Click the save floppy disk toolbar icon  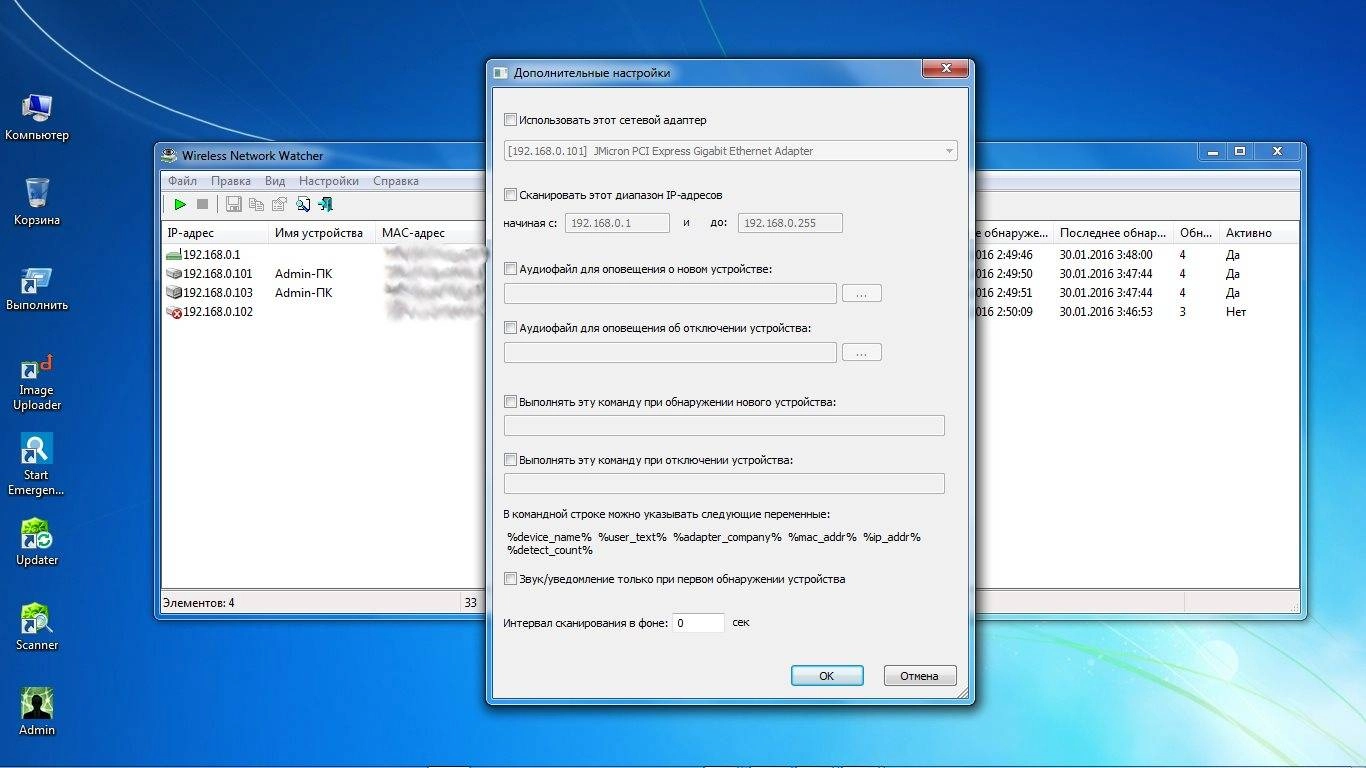point(234,204)
